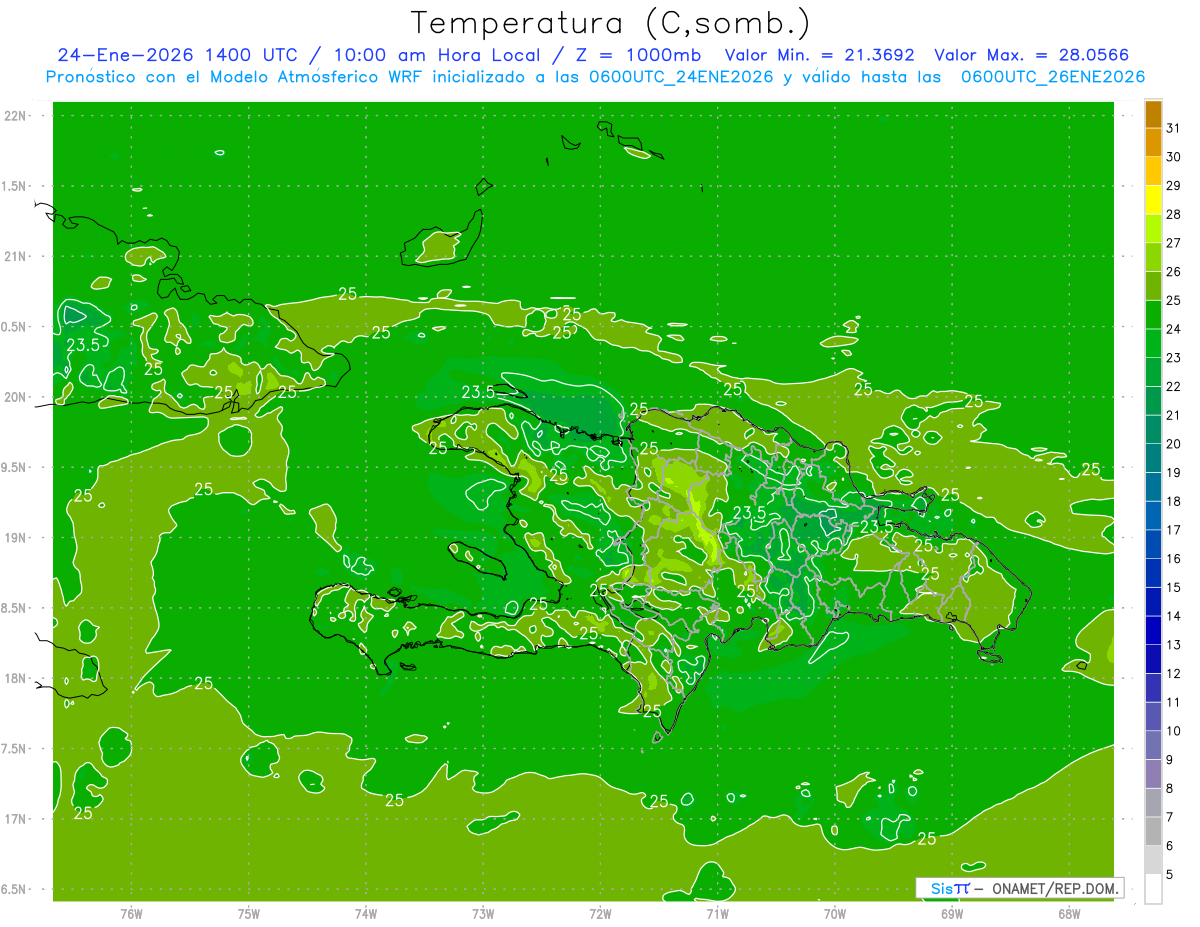The width and height of the screenshot is (1200, 927).
Task: Click the "20N" latitude axis label
Action: tap(13, 397)
